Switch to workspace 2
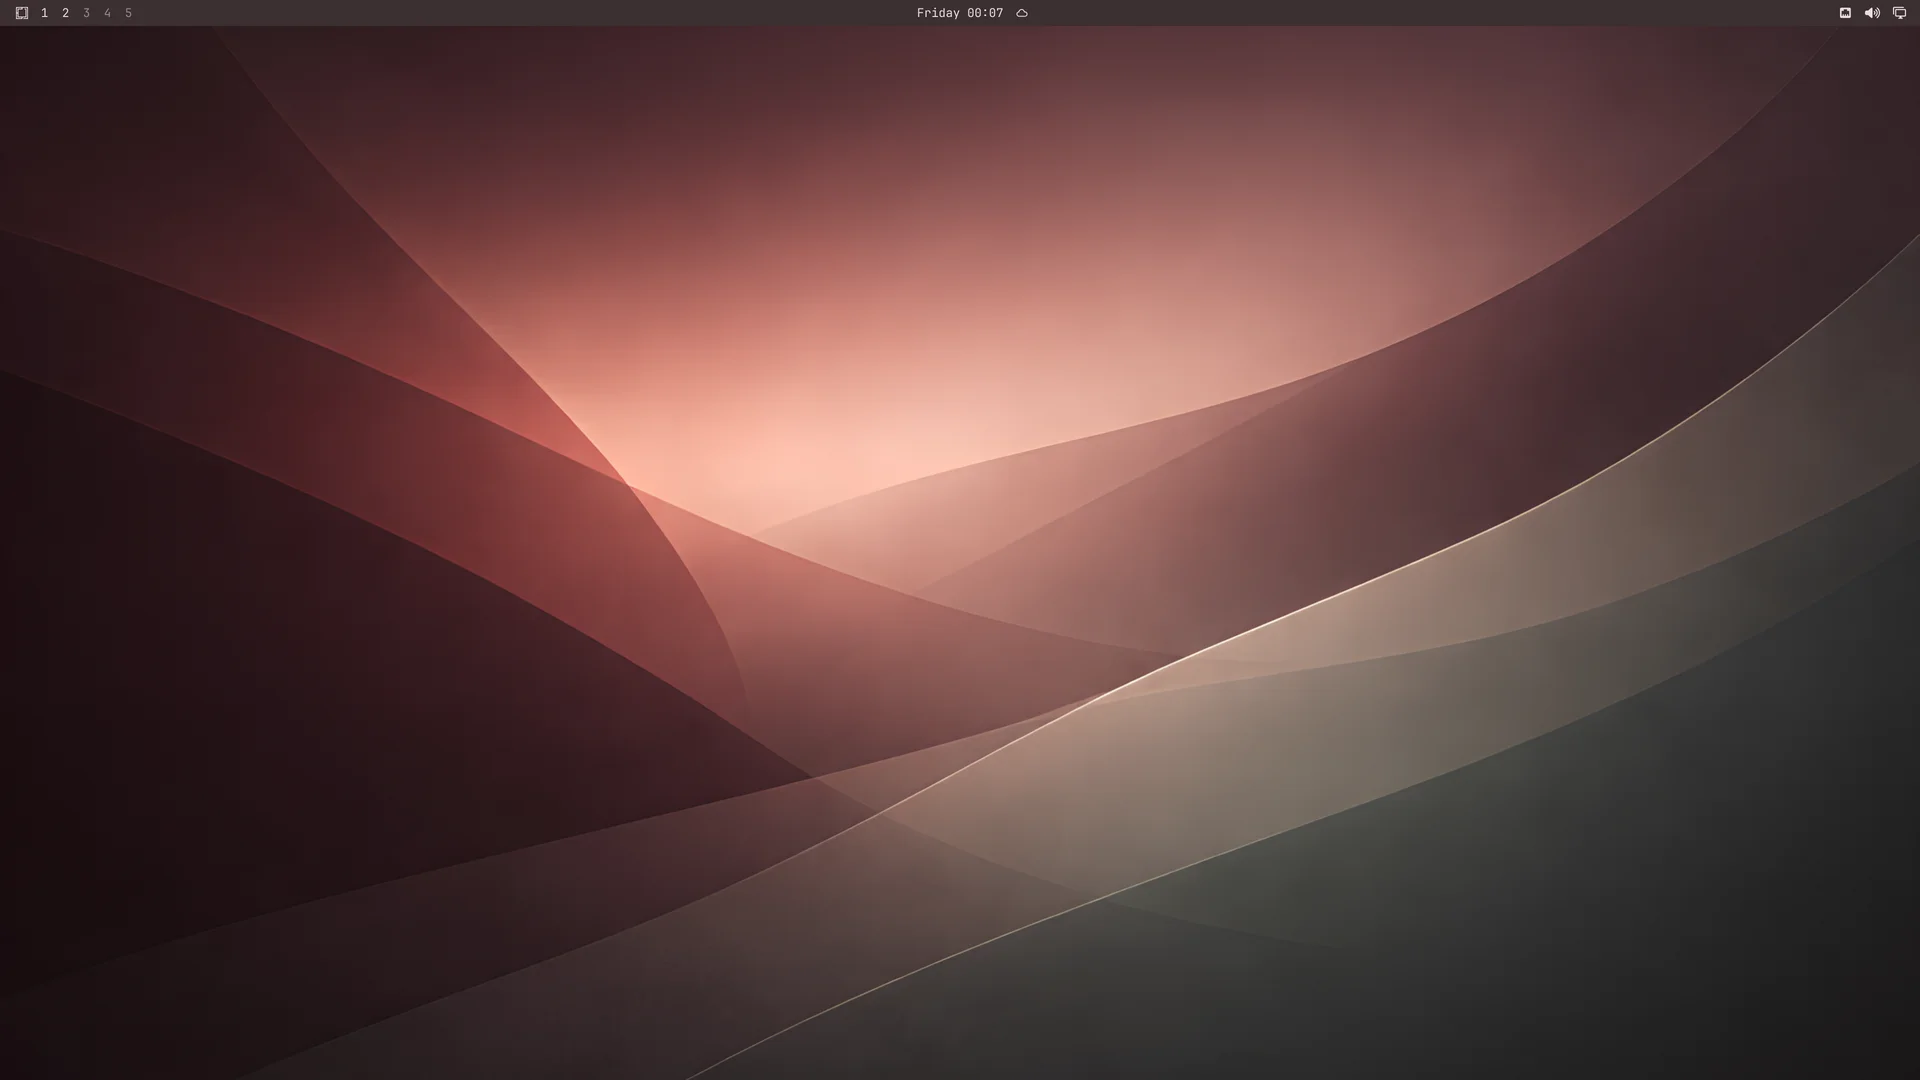 (x=65, y=13)
